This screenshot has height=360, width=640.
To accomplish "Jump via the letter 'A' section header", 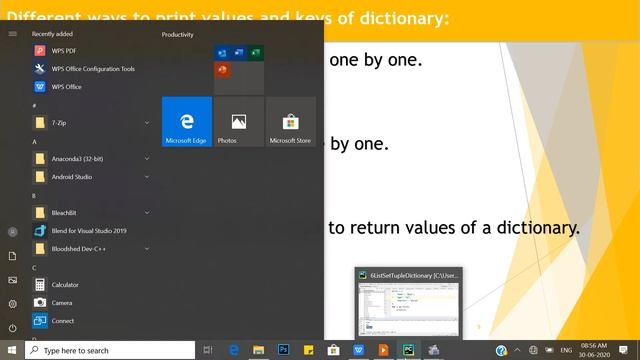I will coord(34,142).
